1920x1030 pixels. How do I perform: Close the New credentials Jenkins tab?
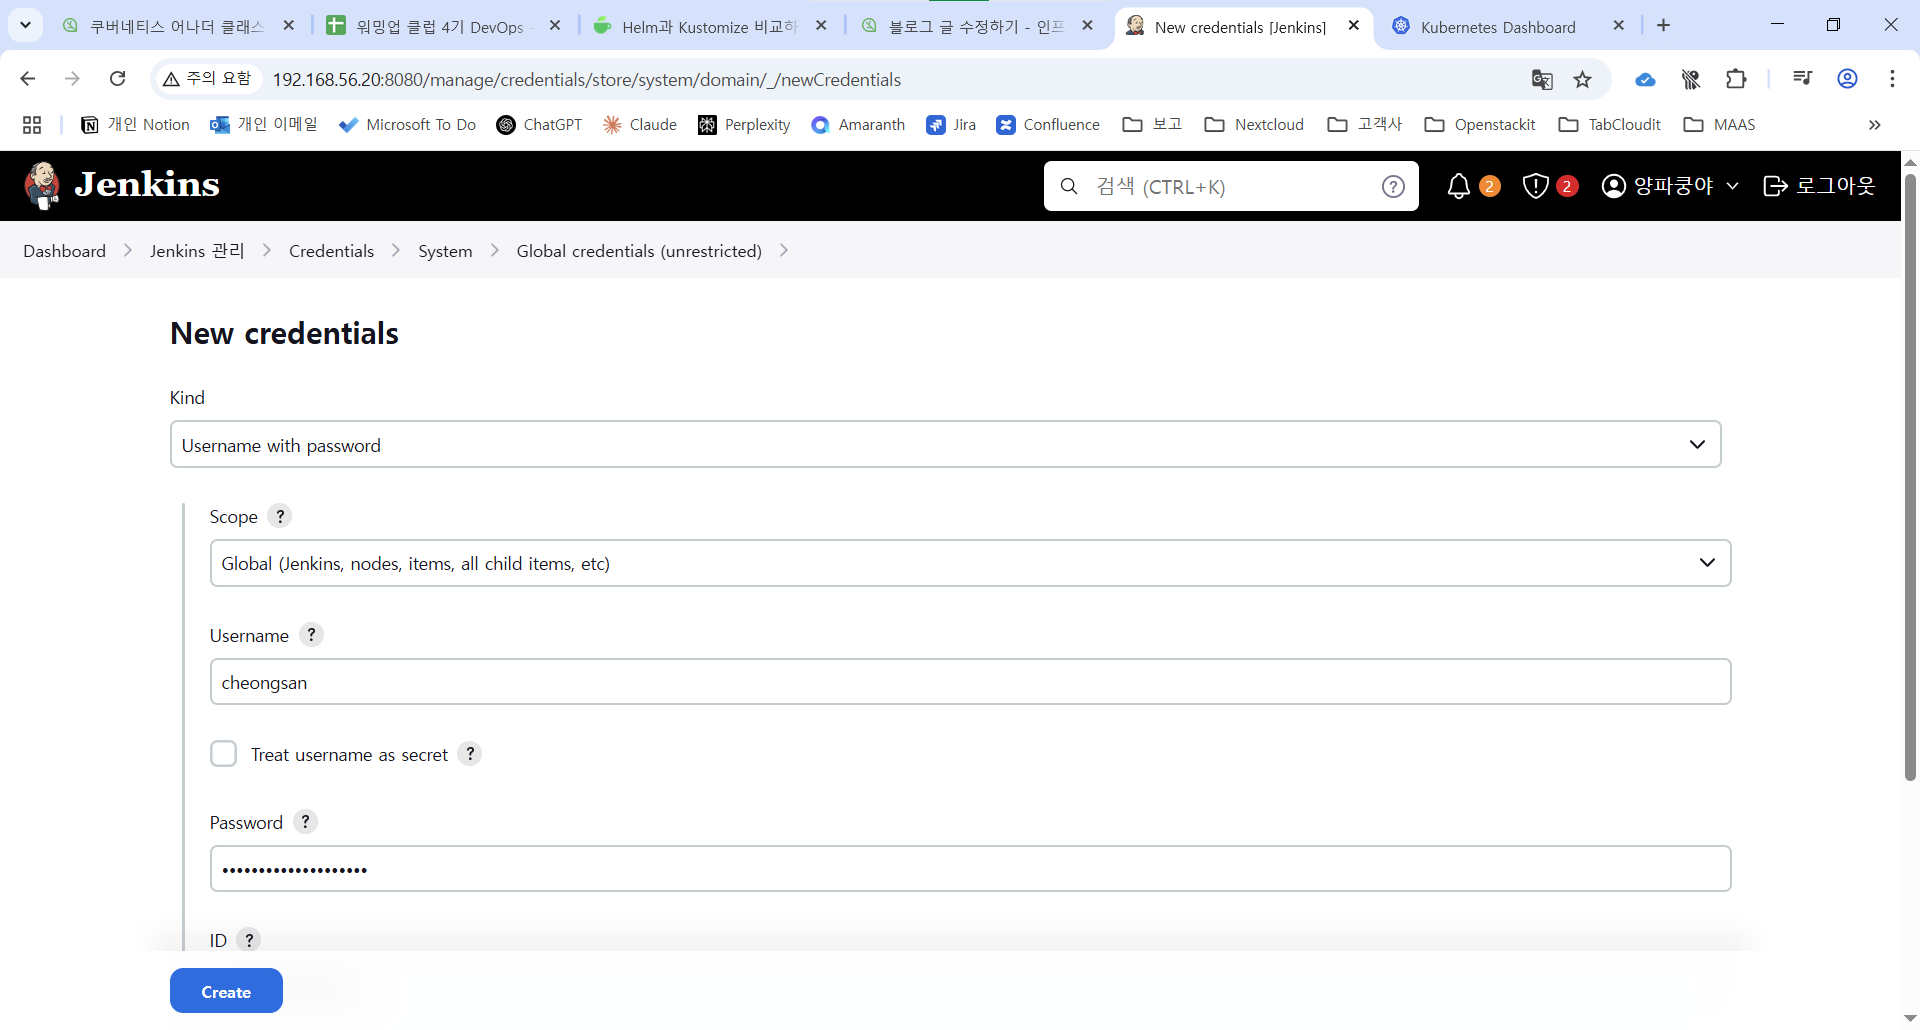click(x=1354, y=26)
